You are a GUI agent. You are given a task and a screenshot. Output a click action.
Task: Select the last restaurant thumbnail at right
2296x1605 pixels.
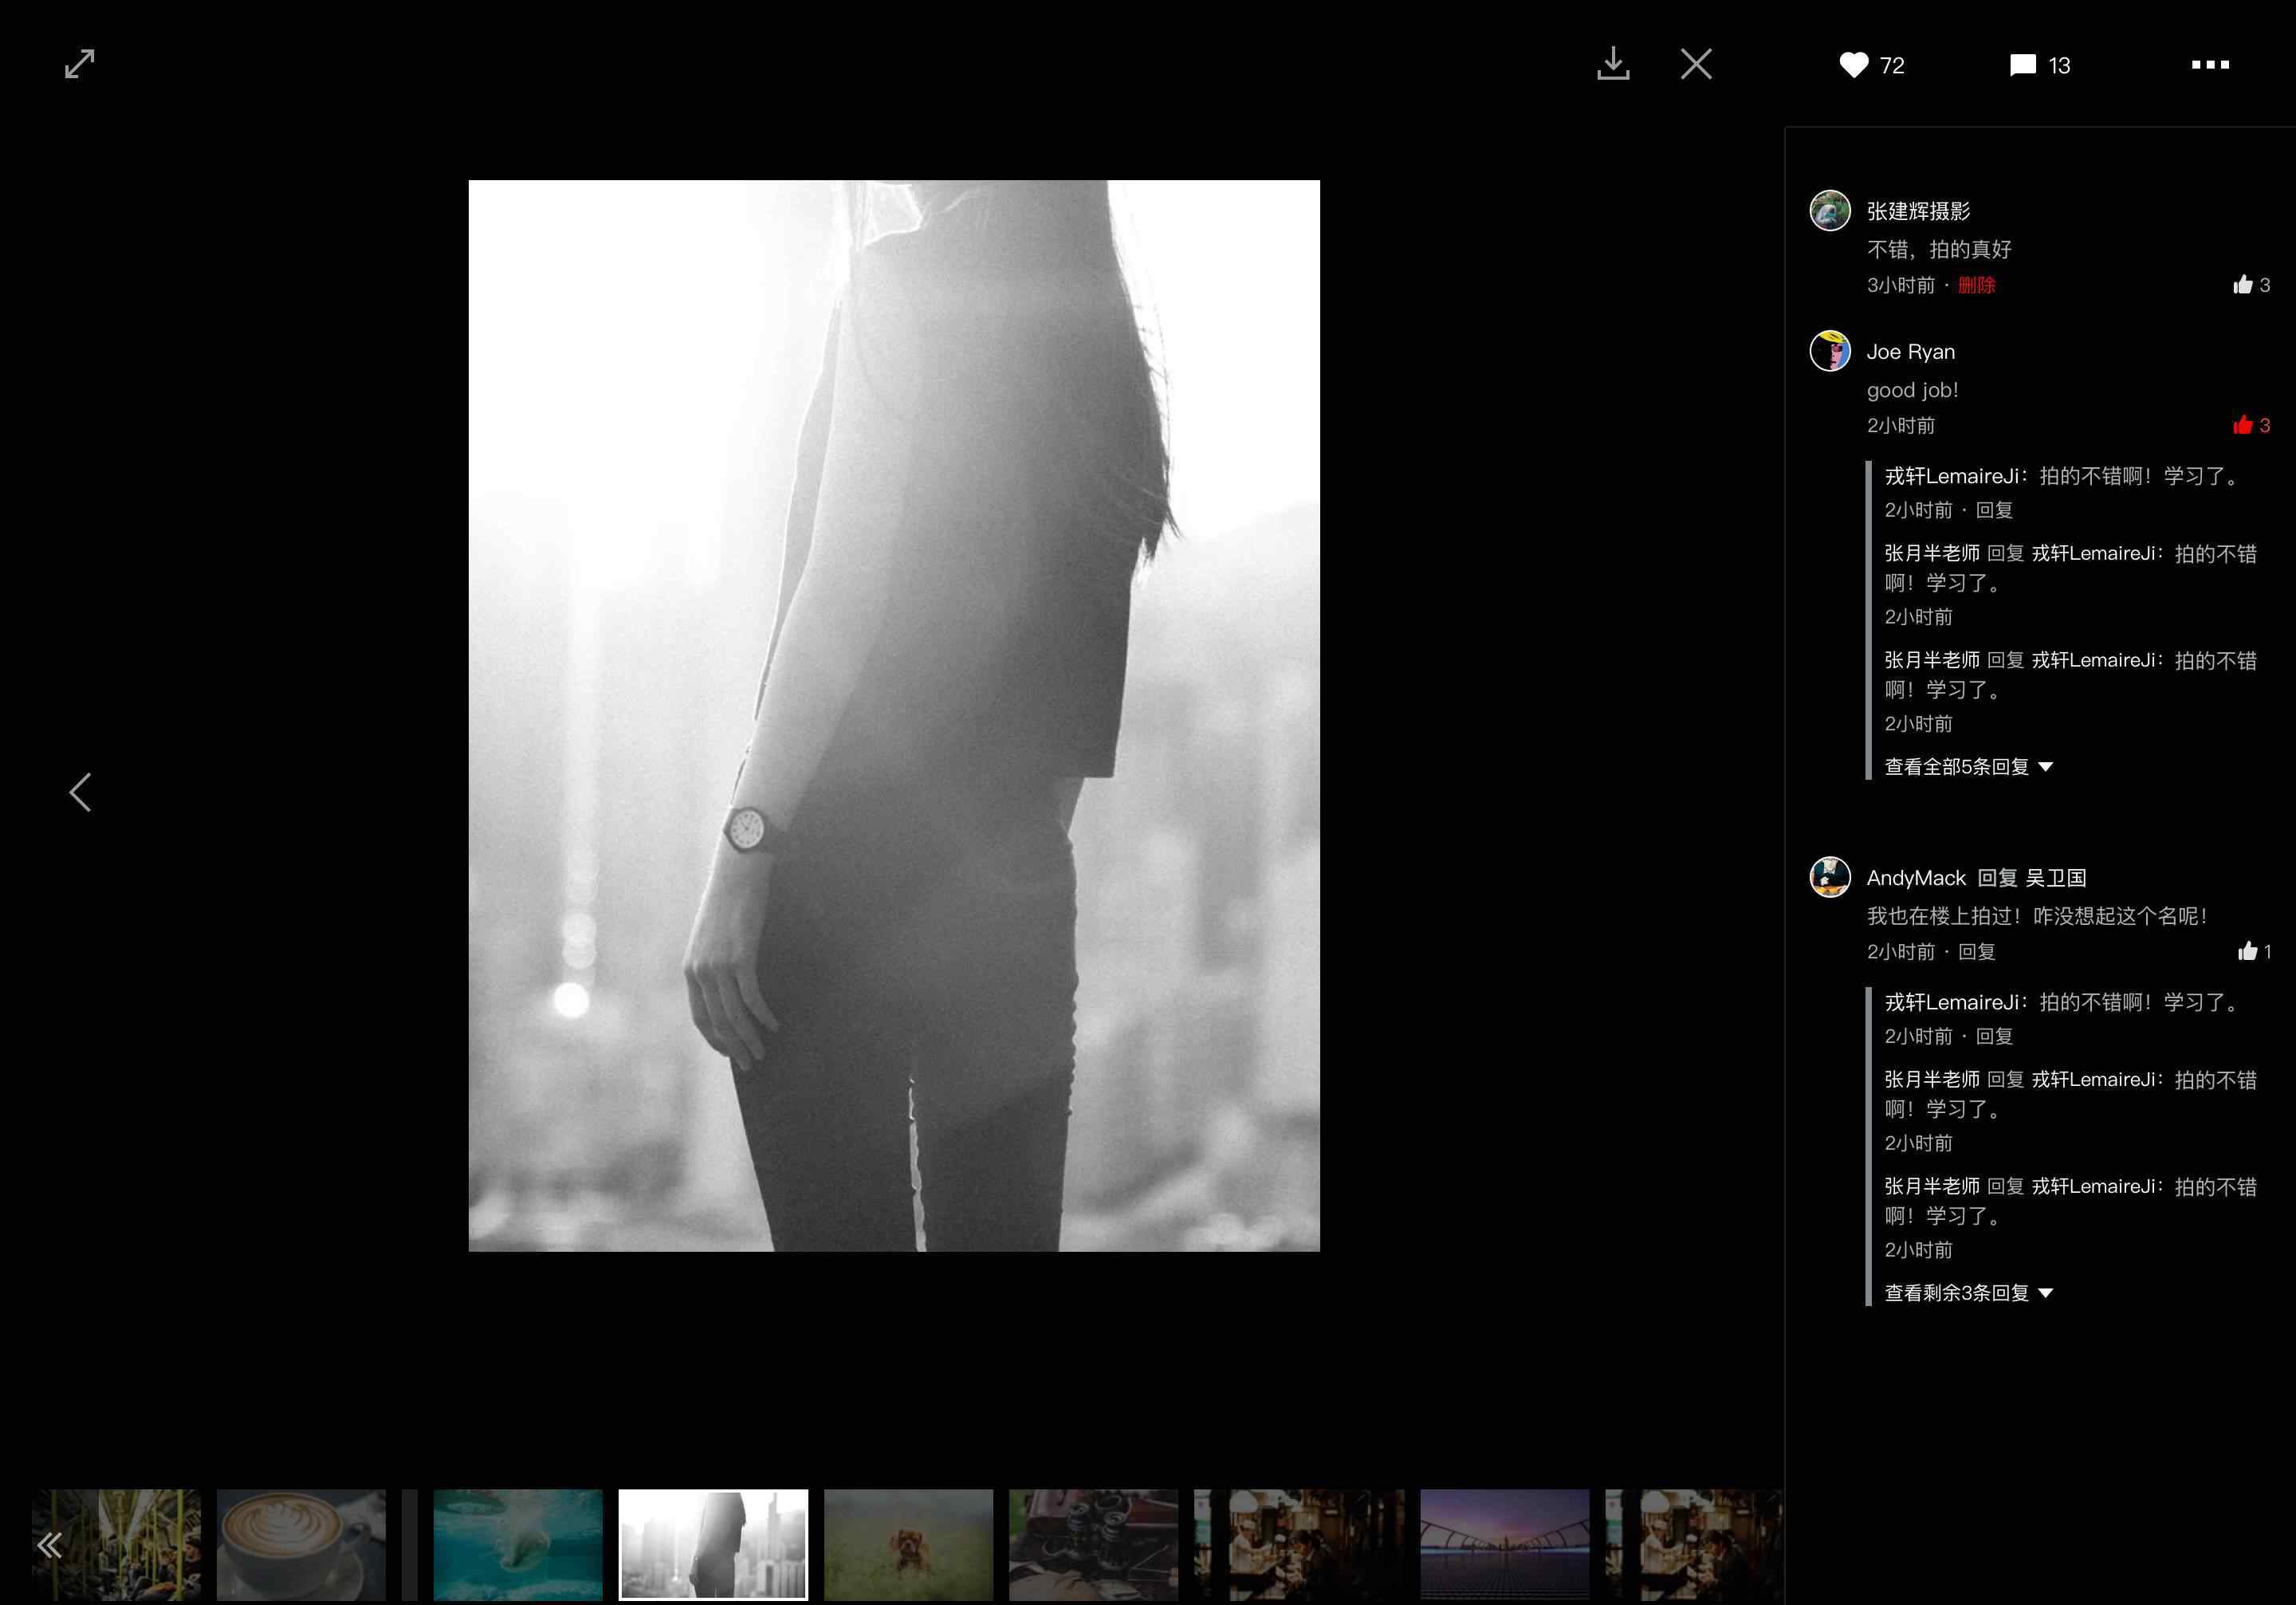(x=1694, y=1545)
